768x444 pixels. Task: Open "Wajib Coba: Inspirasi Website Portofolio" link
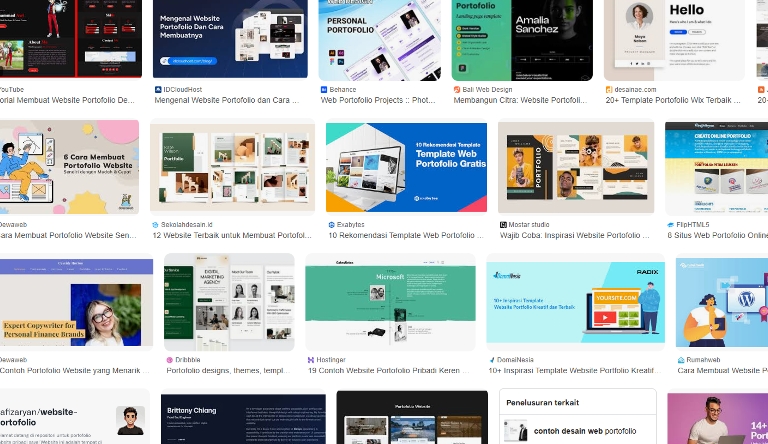(576, 236)
